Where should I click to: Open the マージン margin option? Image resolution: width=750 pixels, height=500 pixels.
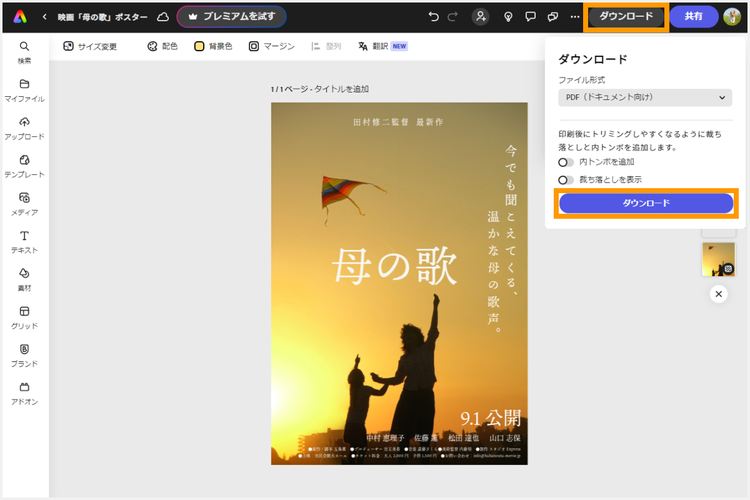click(x=272, y=46)
